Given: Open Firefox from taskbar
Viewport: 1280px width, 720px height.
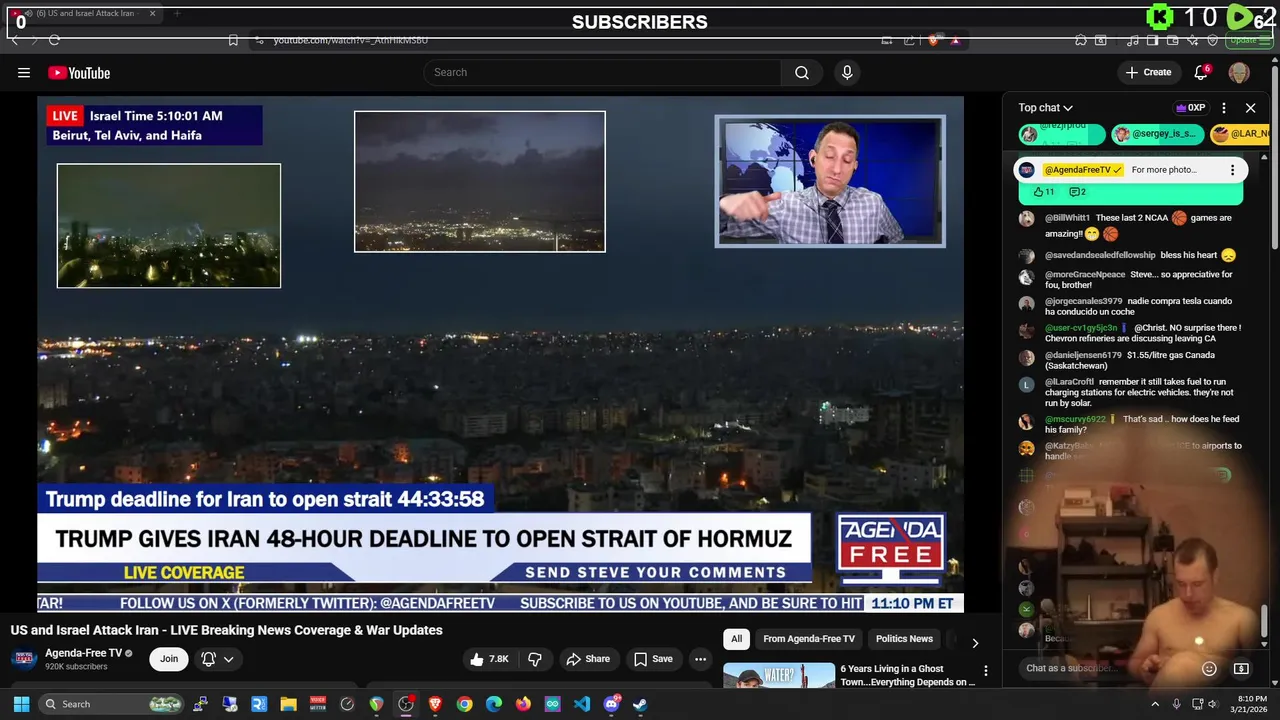Looking at the screenshot, I should point(523,704).
